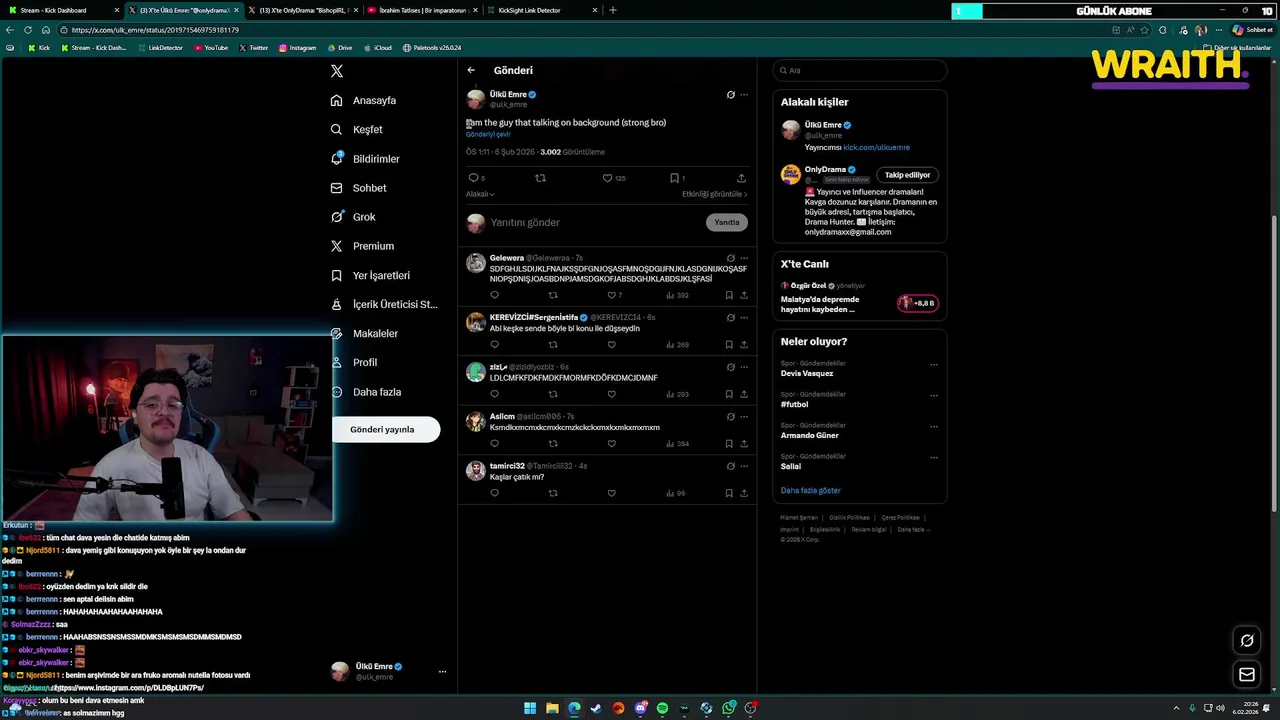Open more options on Aslicm's reply

click(x=744, y=416)
